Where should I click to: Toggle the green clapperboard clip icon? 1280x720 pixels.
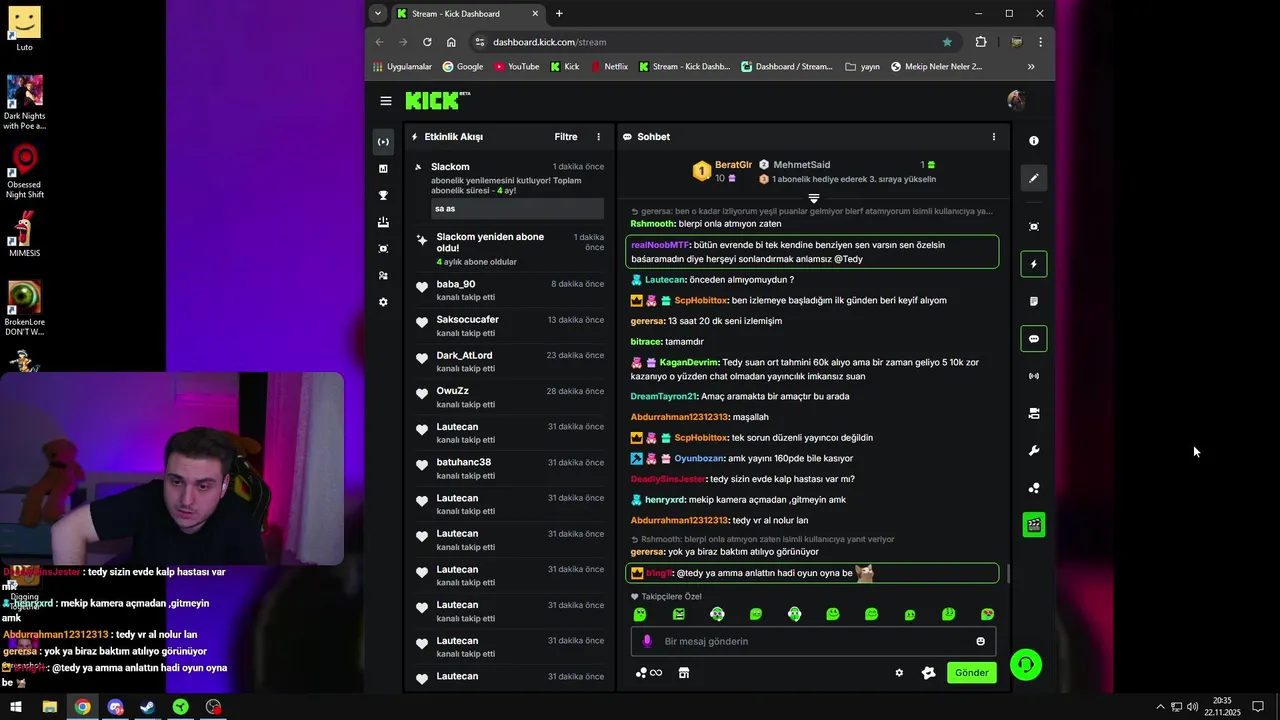tap(1034, 525)
